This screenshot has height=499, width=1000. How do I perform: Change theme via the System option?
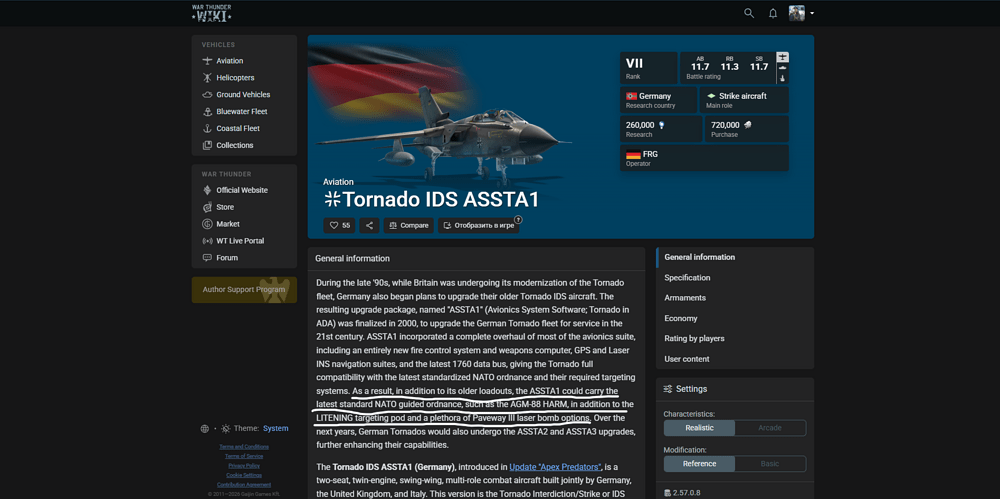[276, 429]
